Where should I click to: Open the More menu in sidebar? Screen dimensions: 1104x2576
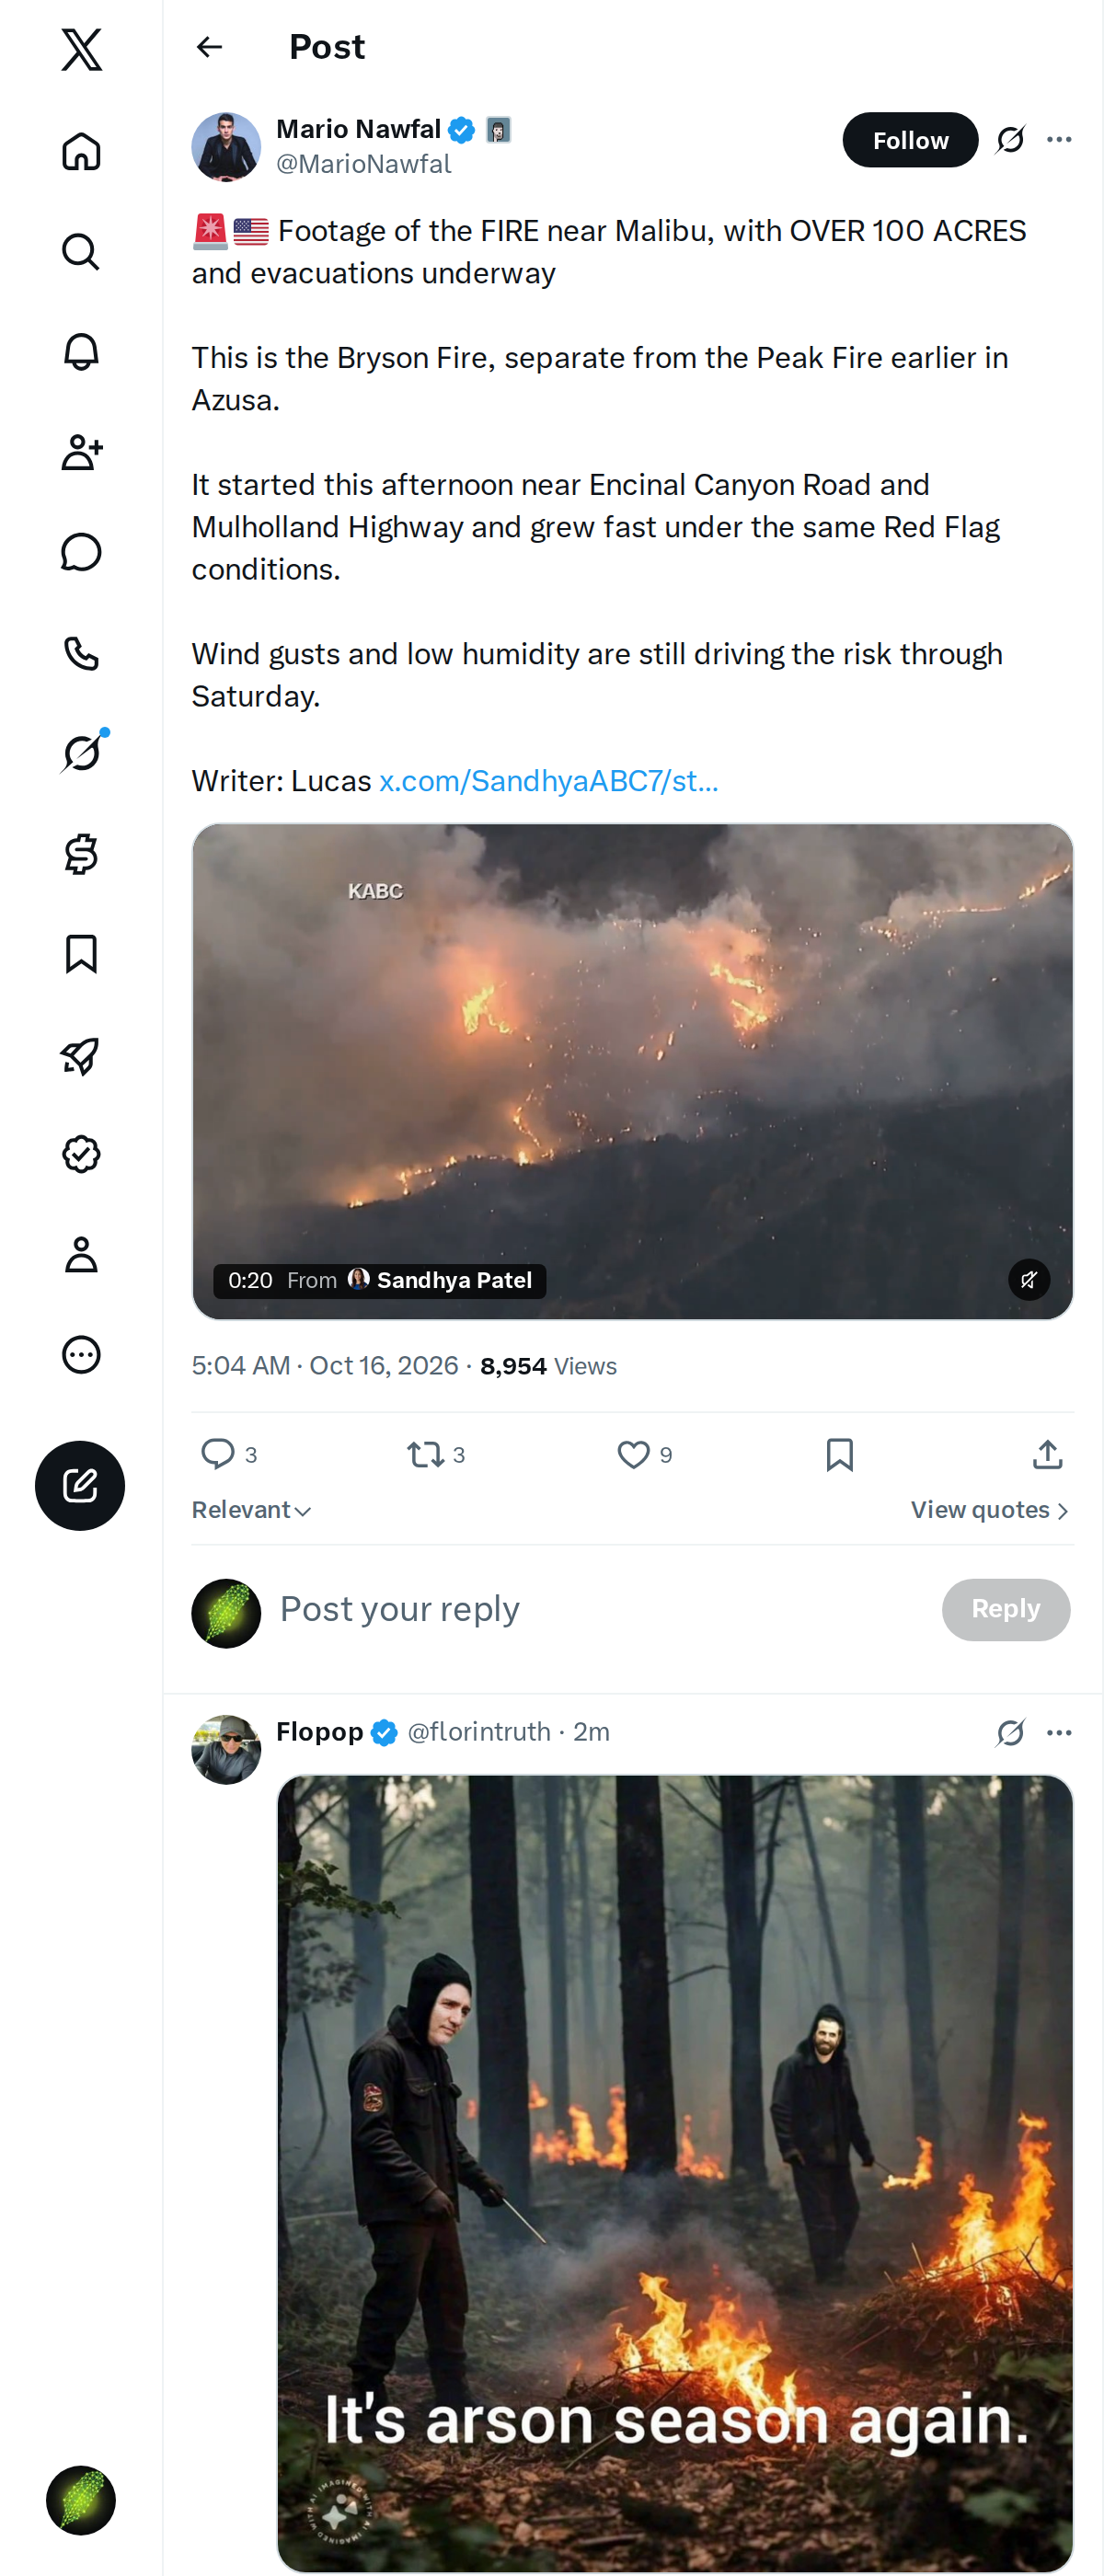[x=81, y=1354]
